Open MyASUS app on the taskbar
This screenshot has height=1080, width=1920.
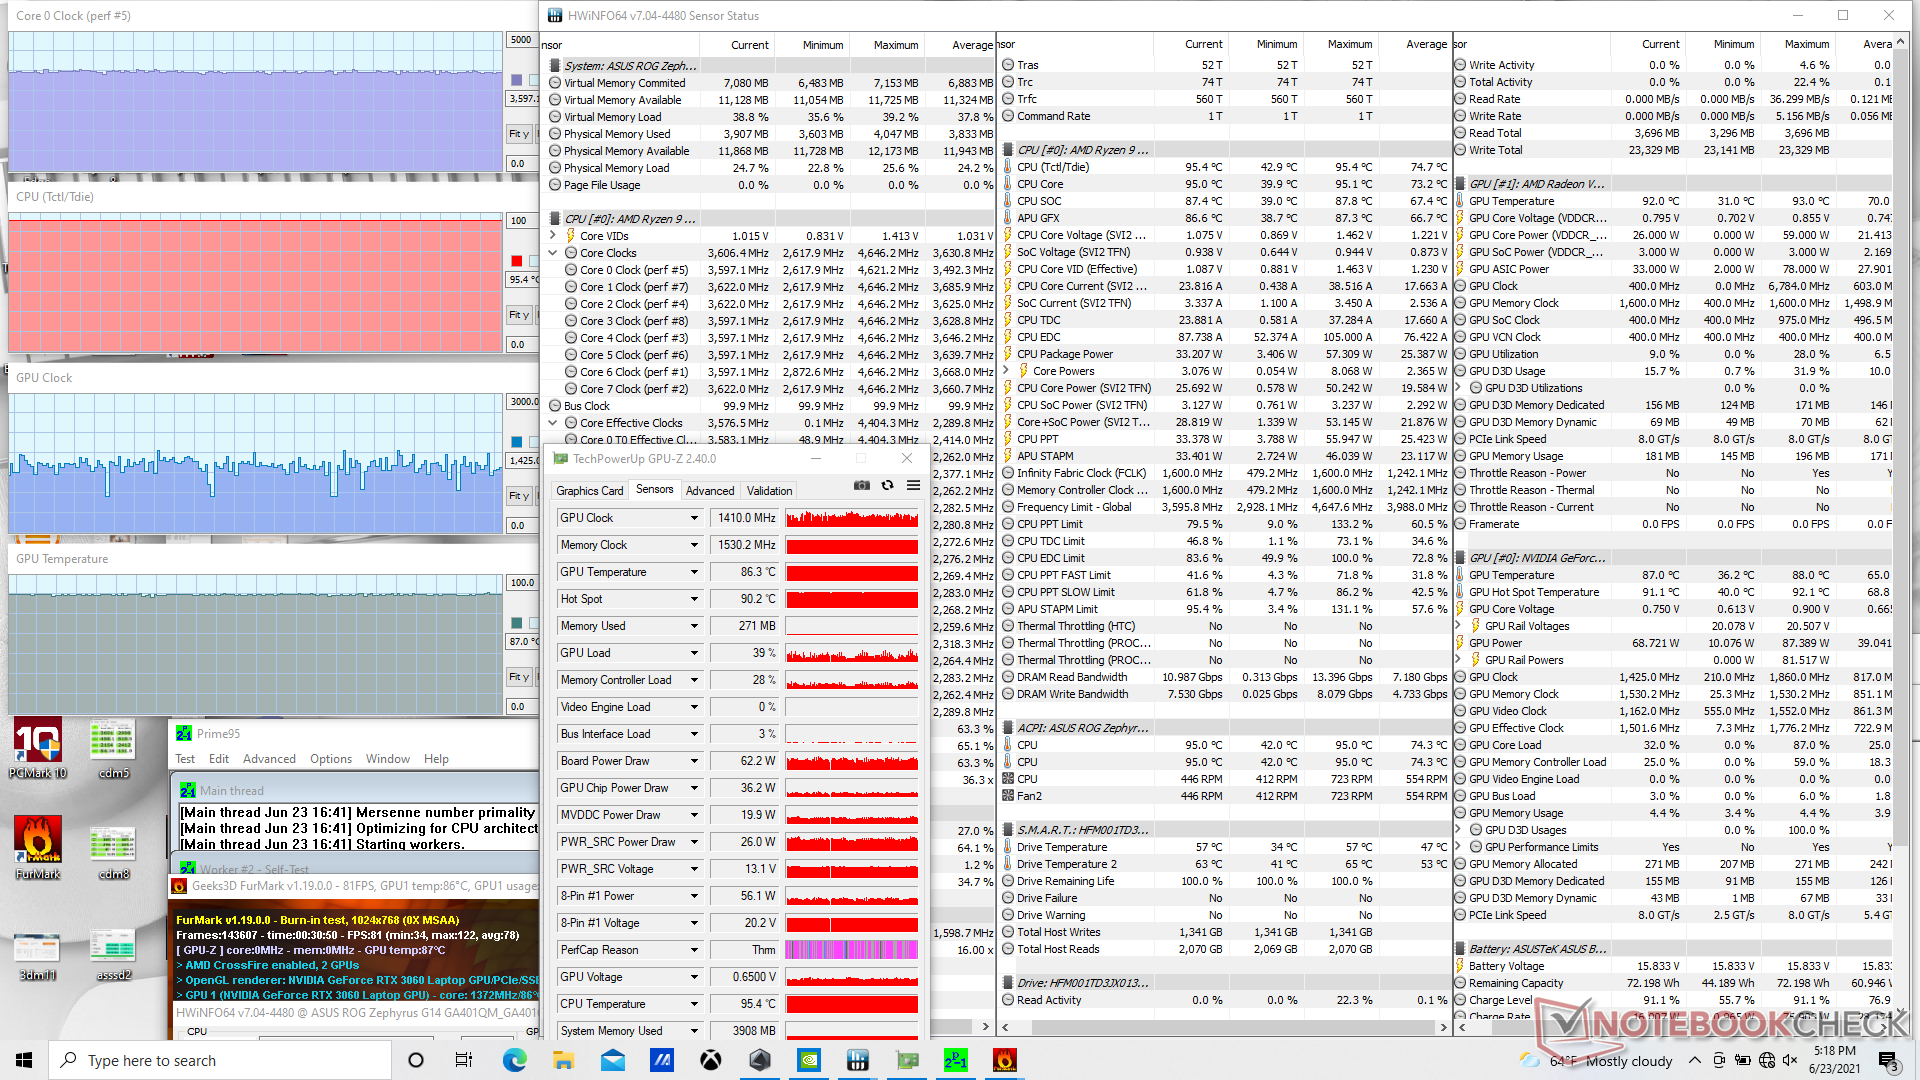click(662, 1060)
